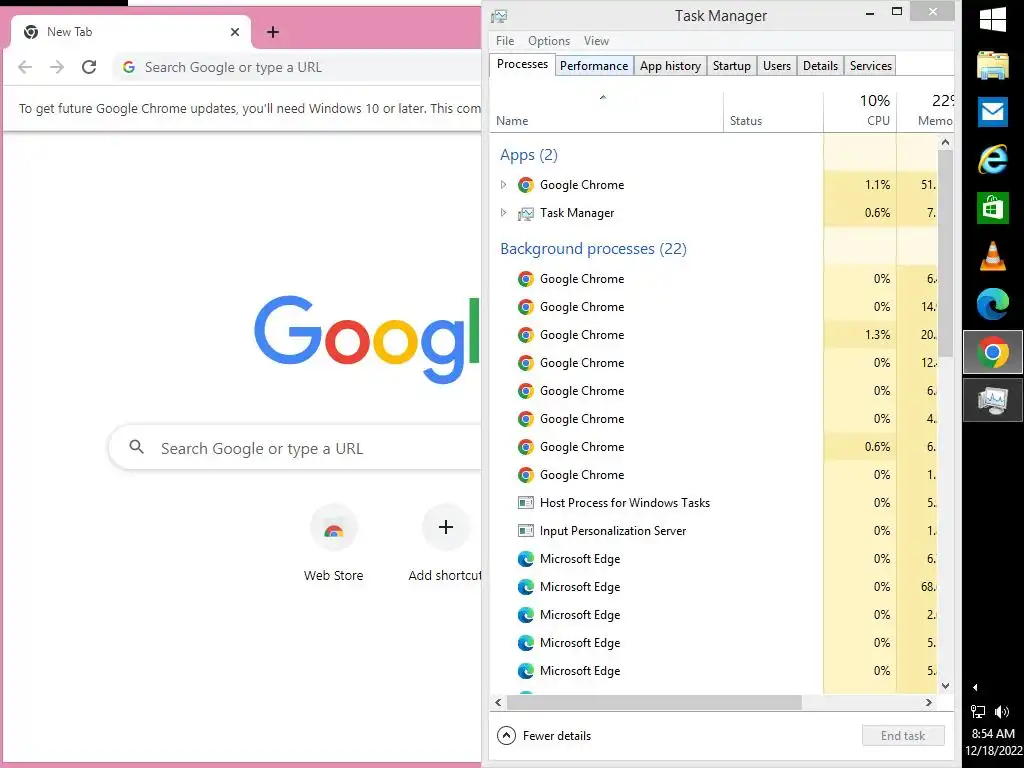Close the New Tab tab in Chrome
Image resolution: width=1024 pixels, height=768 pixels.
coord(235,32)
